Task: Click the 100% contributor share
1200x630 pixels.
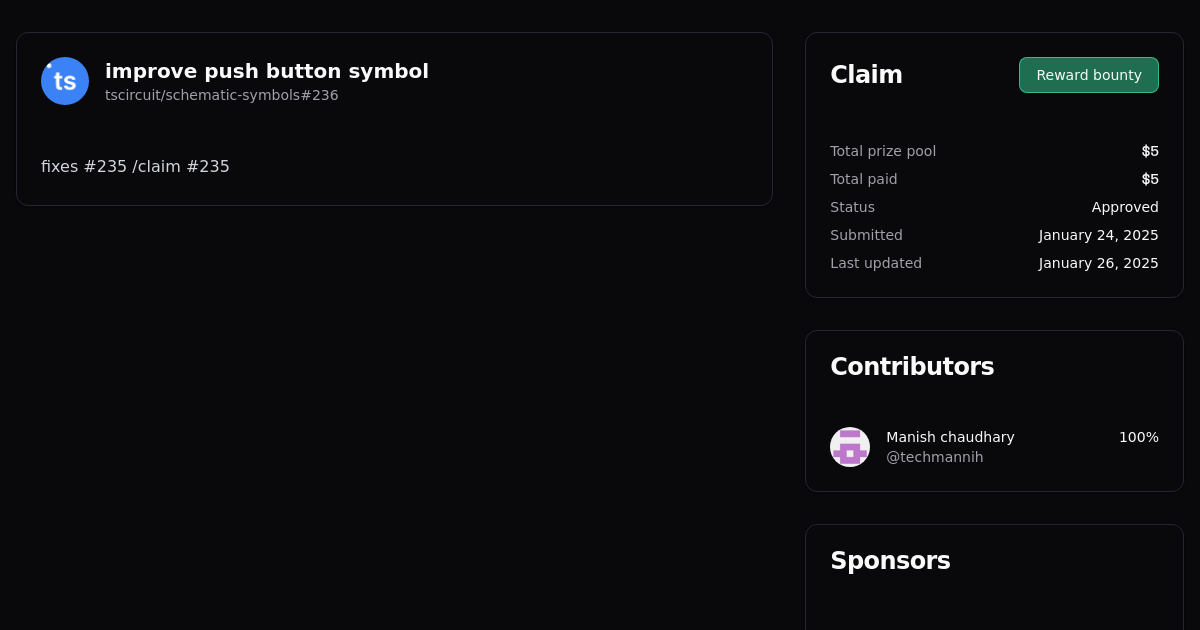Action: [1138, 437]
